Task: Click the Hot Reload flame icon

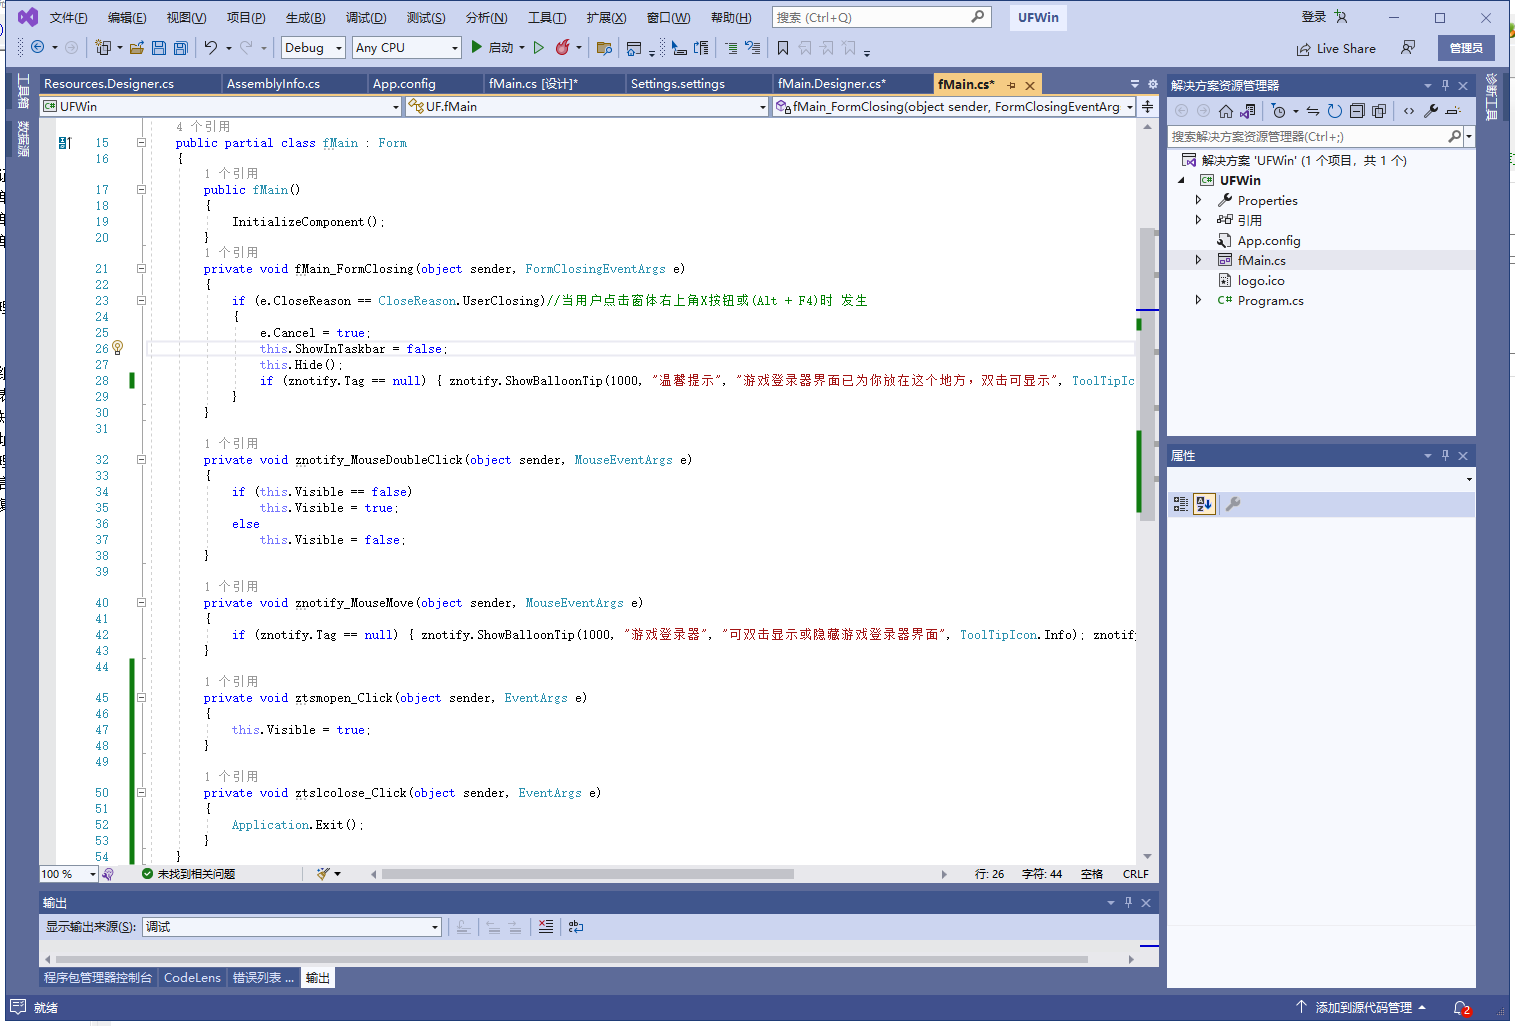Action: (563, 47)
